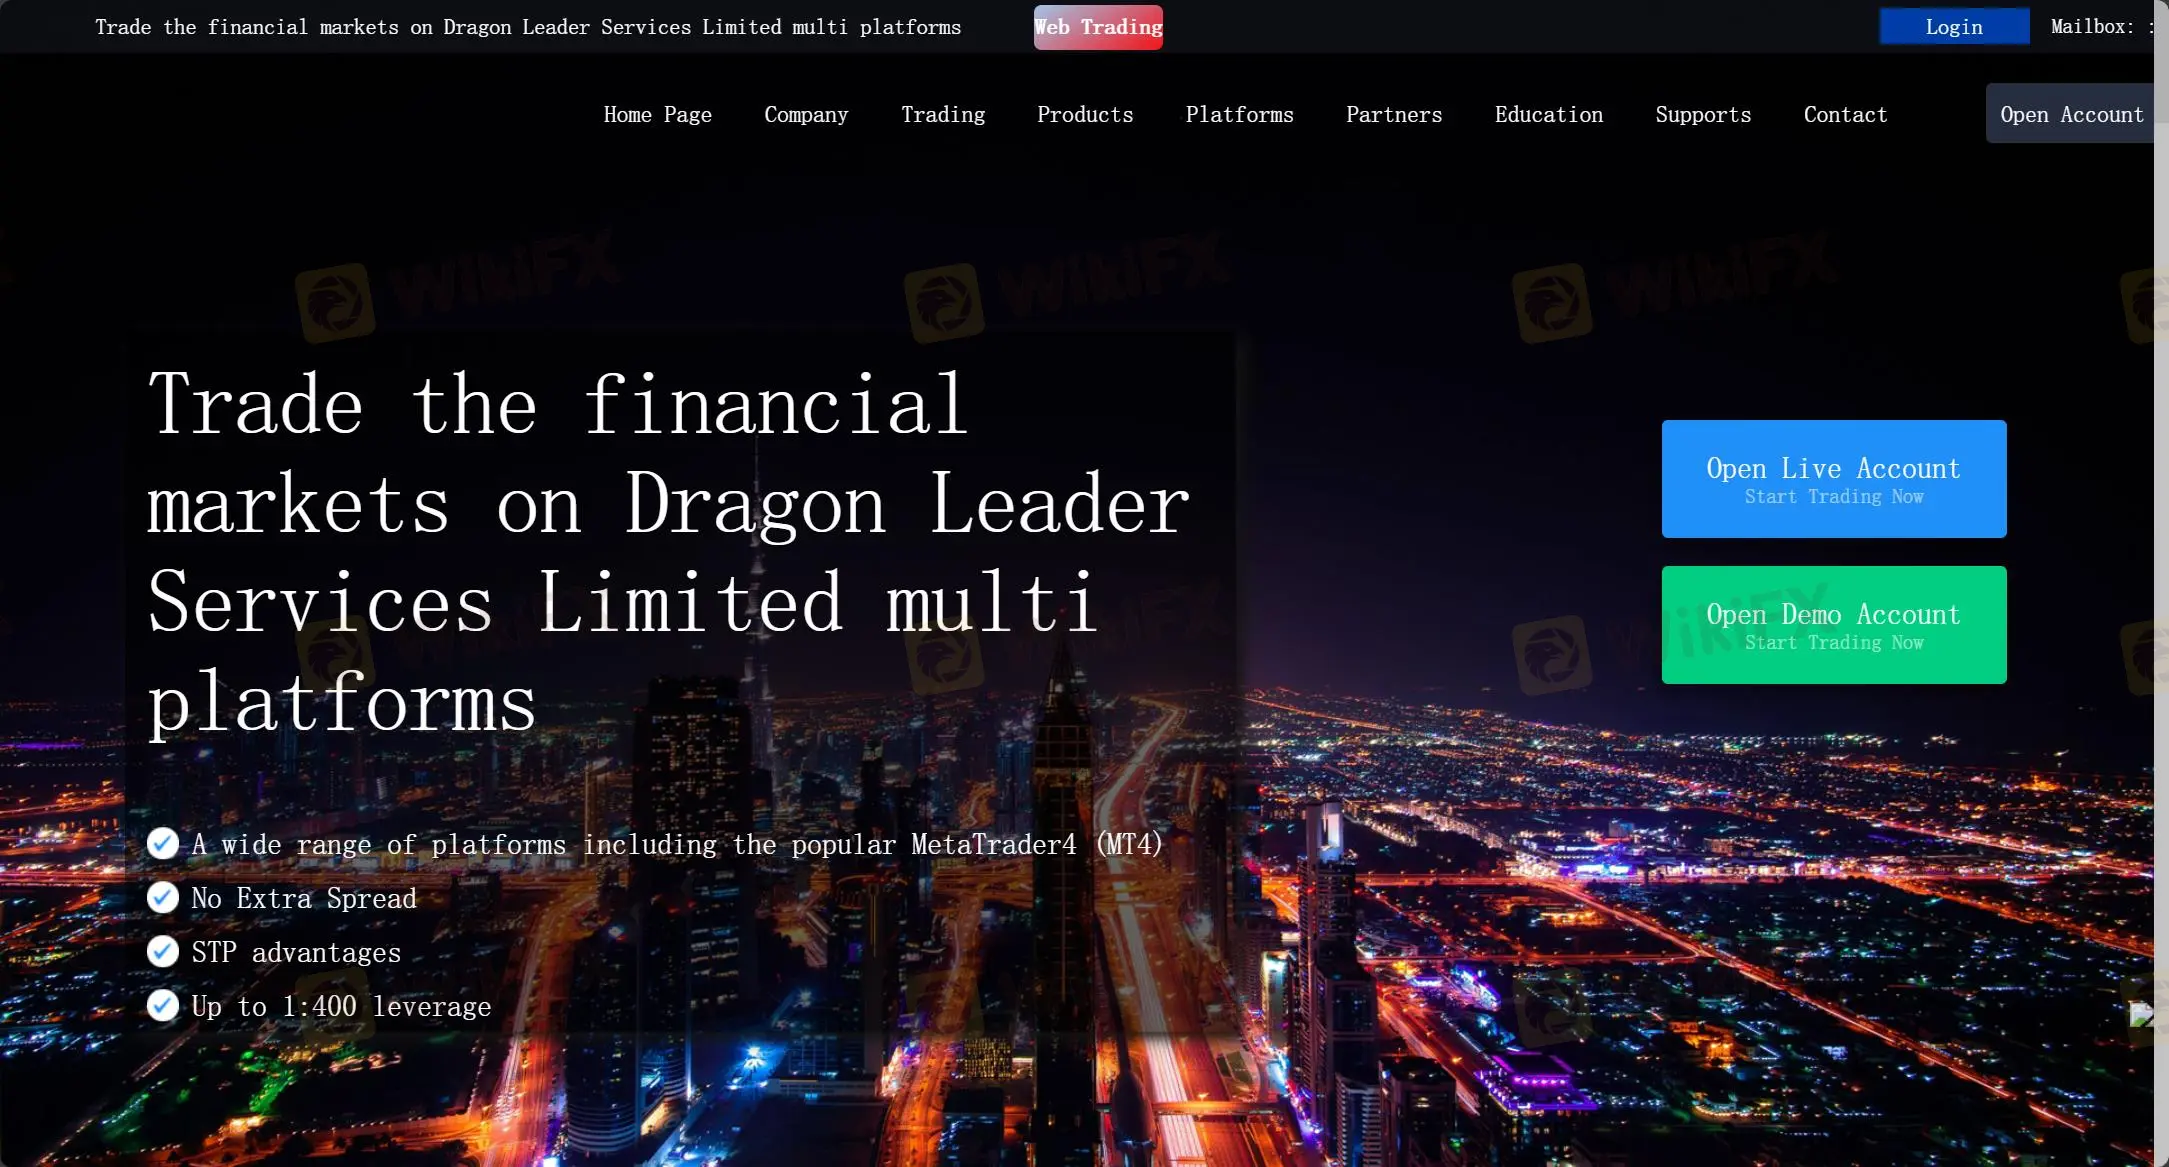Image resolution: width=2169 pixels, height=1167 pixels.
Task: Click the checkmark icon next to 1:400 leverage
Action: click(x=162, y=1005)
